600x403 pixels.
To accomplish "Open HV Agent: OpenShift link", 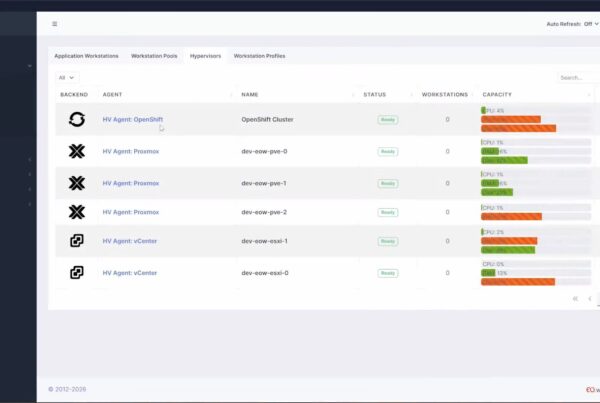I will (x=133, y=119).
